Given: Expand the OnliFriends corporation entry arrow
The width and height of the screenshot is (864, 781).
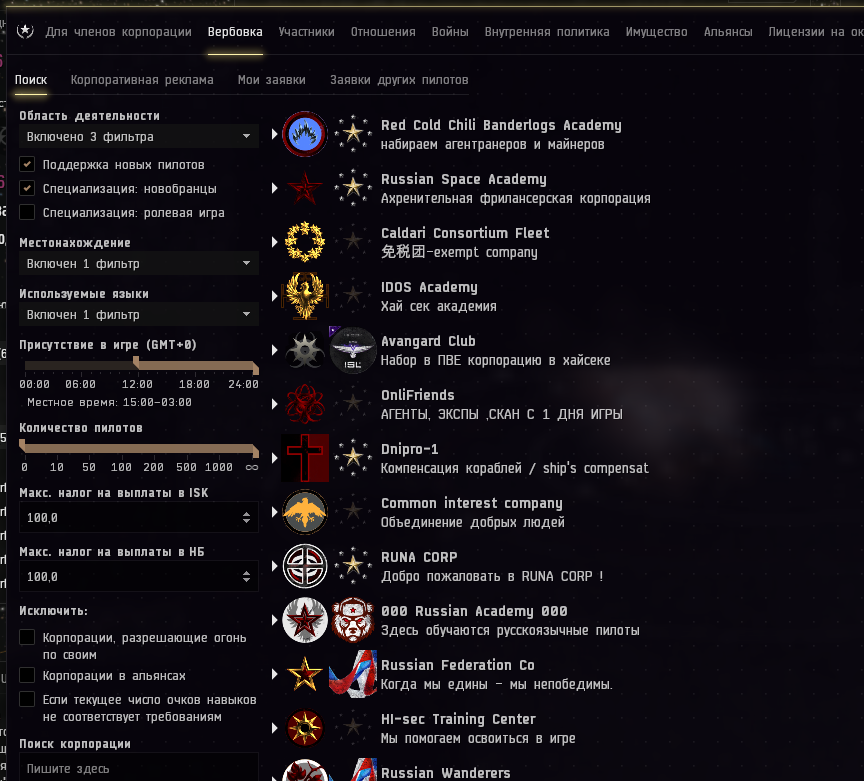Looking at the screenshot, I should pos(274,404).
